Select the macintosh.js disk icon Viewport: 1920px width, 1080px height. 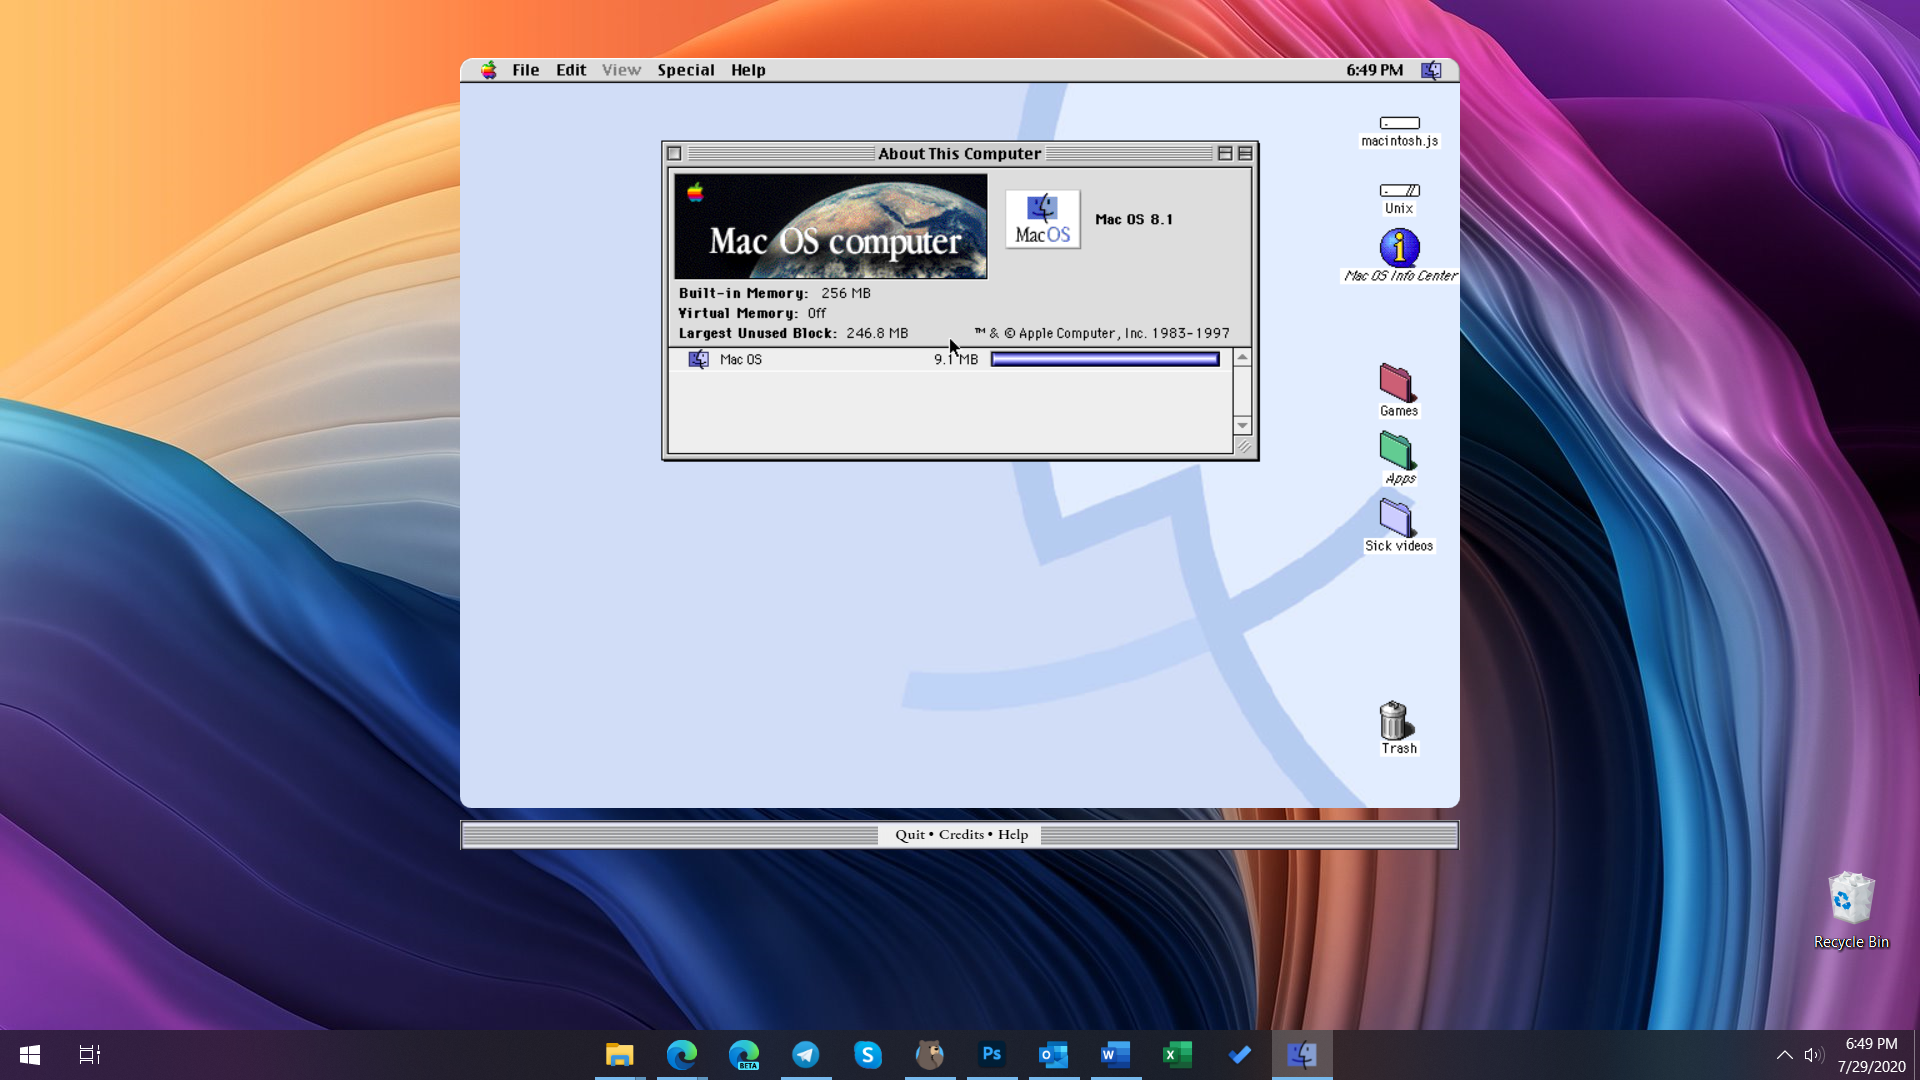point(1398,124)
